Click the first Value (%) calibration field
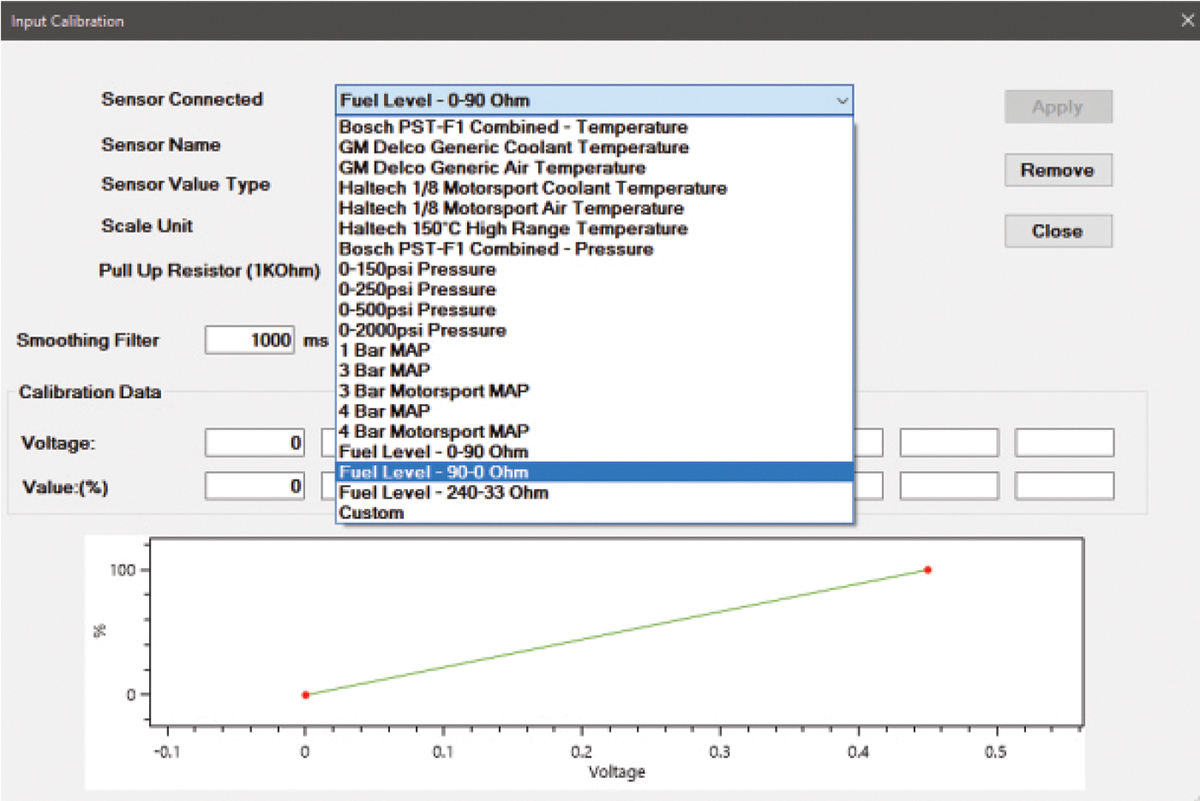1200x801 pixels. pyautogui.click(x=256, y=486)
